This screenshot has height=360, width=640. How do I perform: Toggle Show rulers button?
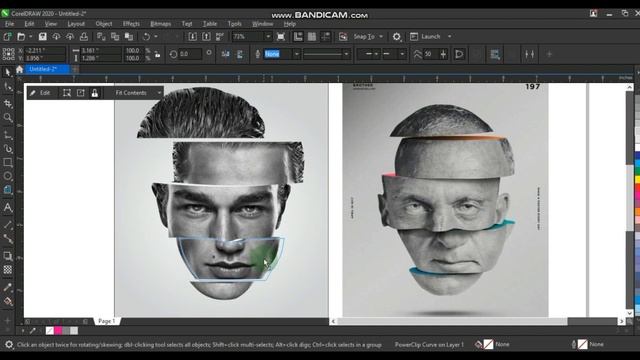[x=298, y=37]
